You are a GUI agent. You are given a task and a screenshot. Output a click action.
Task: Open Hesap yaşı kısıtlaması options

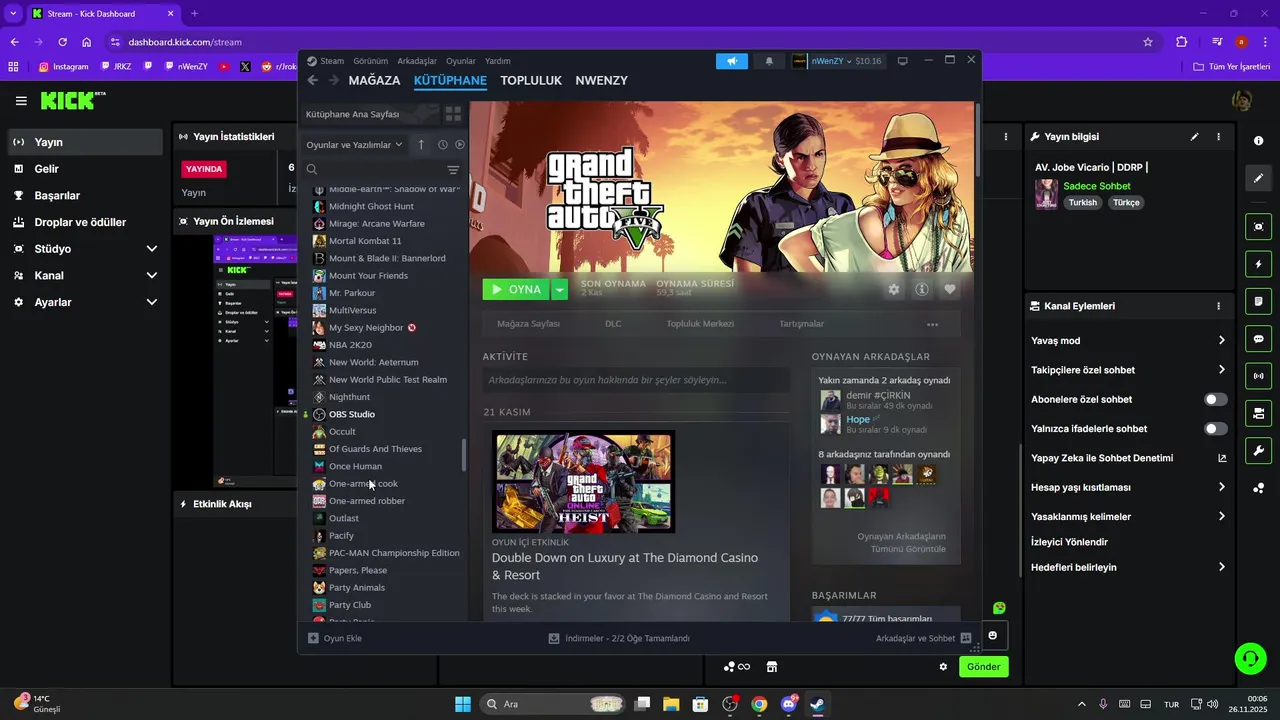point(1128,488)
